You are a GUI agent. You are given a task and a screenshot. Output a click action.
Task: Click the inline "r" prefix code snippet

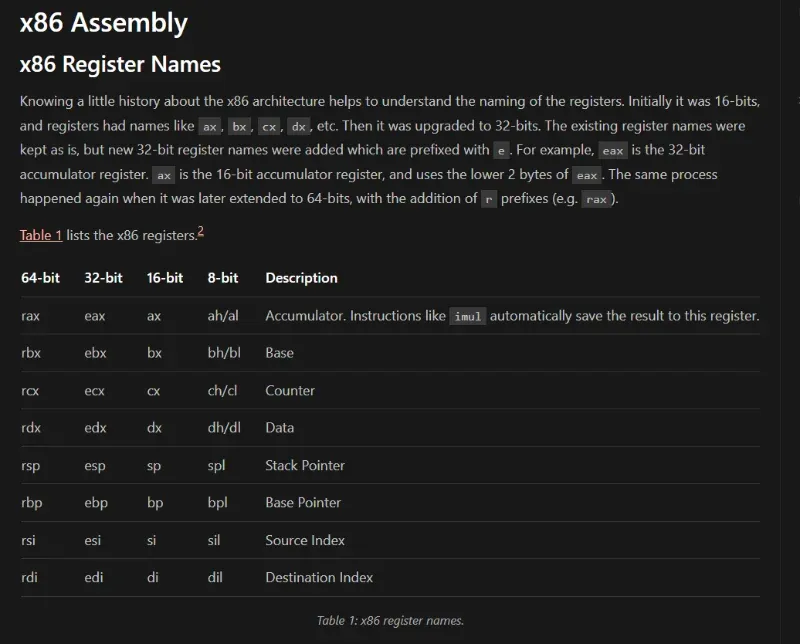[x=488, y=199]
